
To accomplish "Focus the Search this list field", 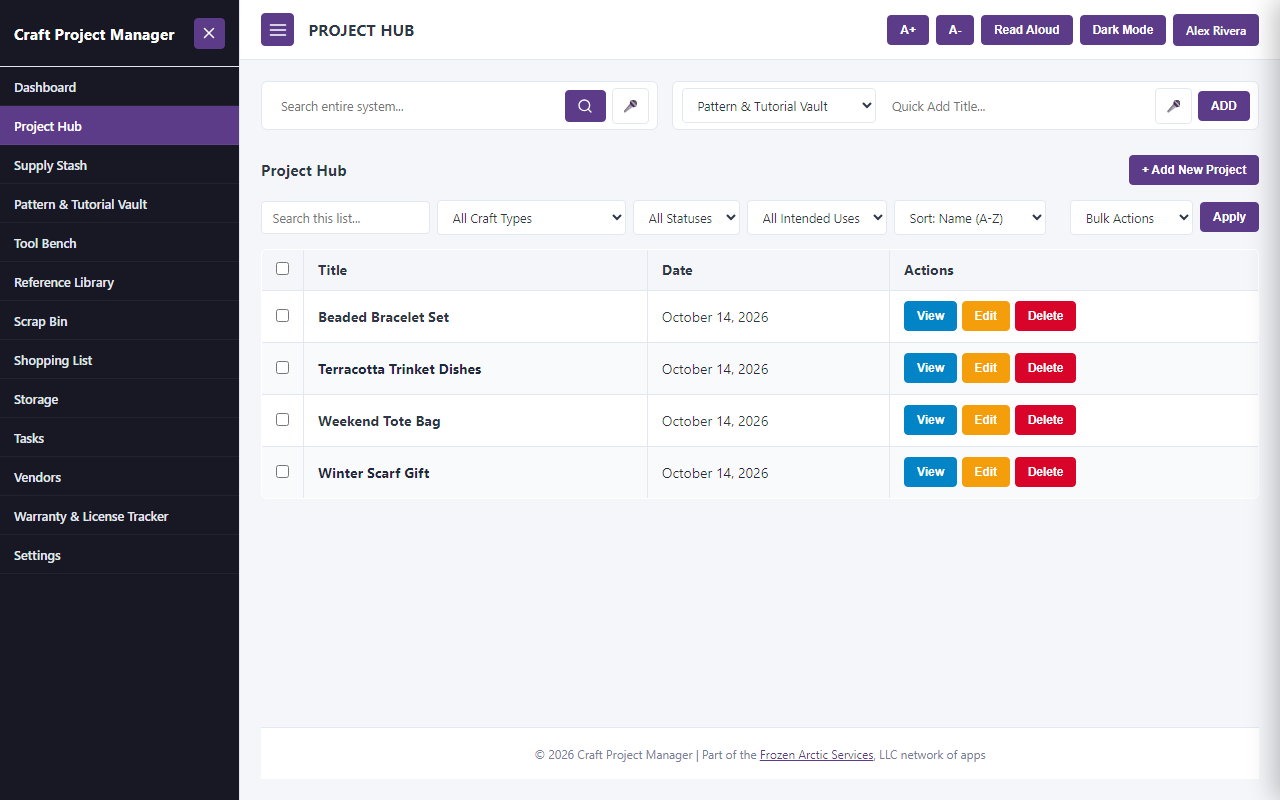I will tap(345, 218).
